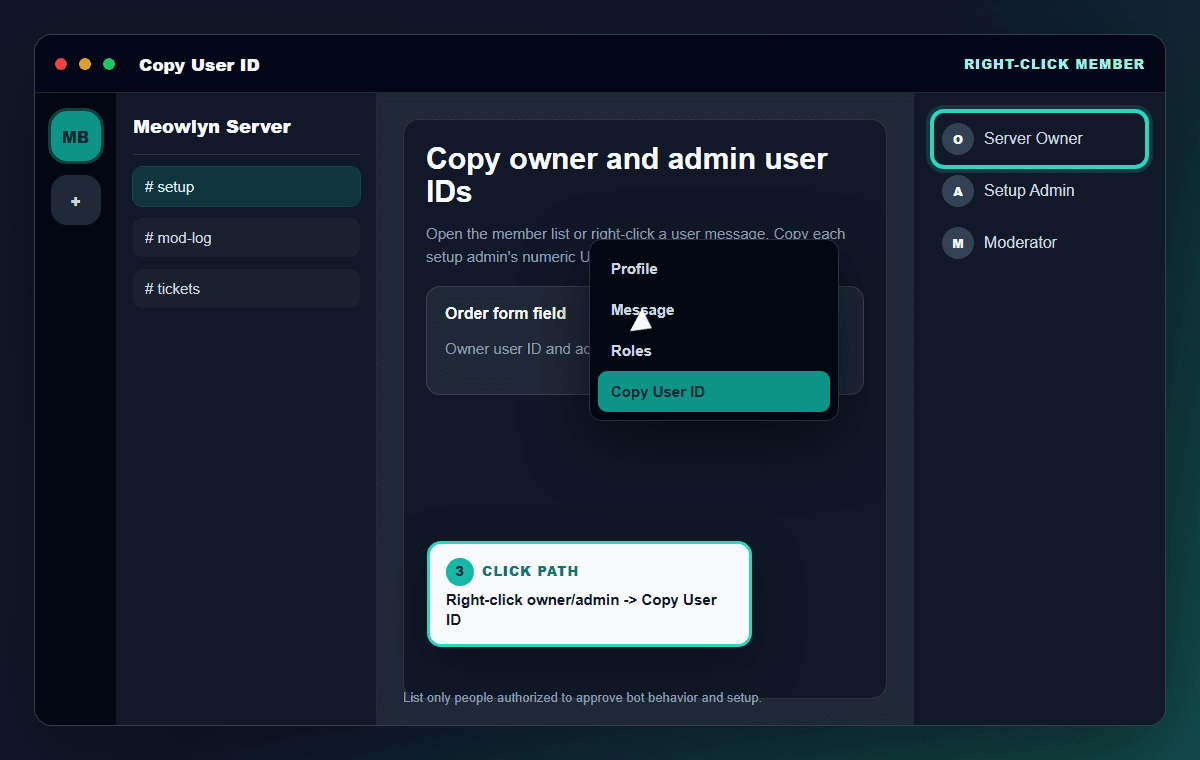Choose Profile in the context menu
This screenshot has height=760, width=1200.
pos(714,269)
